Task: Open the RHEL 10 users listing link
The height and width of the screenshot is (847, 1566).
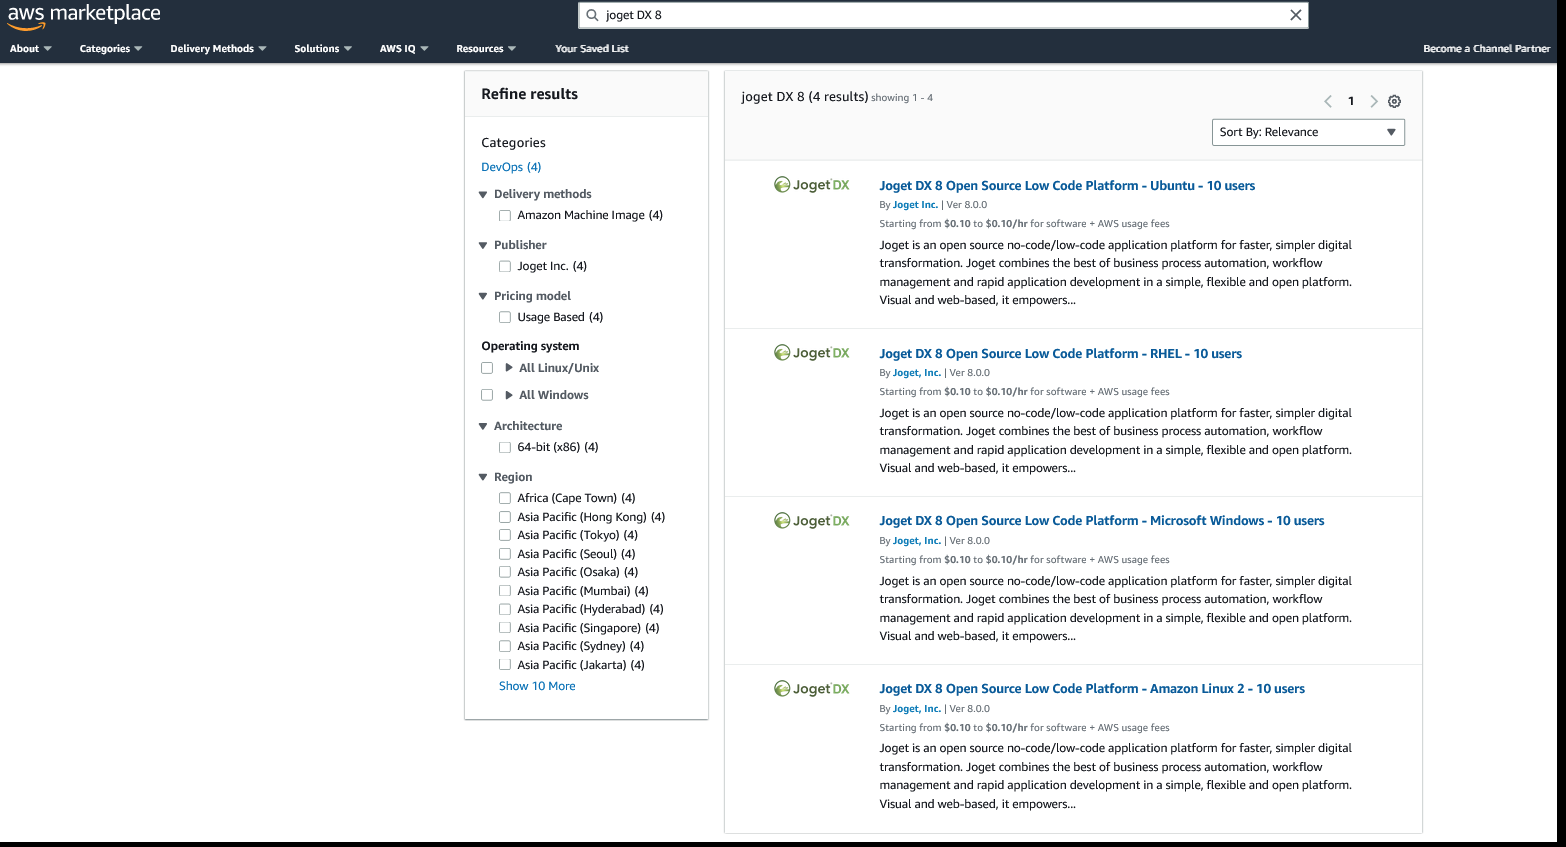Action: tap(1060, 354)
